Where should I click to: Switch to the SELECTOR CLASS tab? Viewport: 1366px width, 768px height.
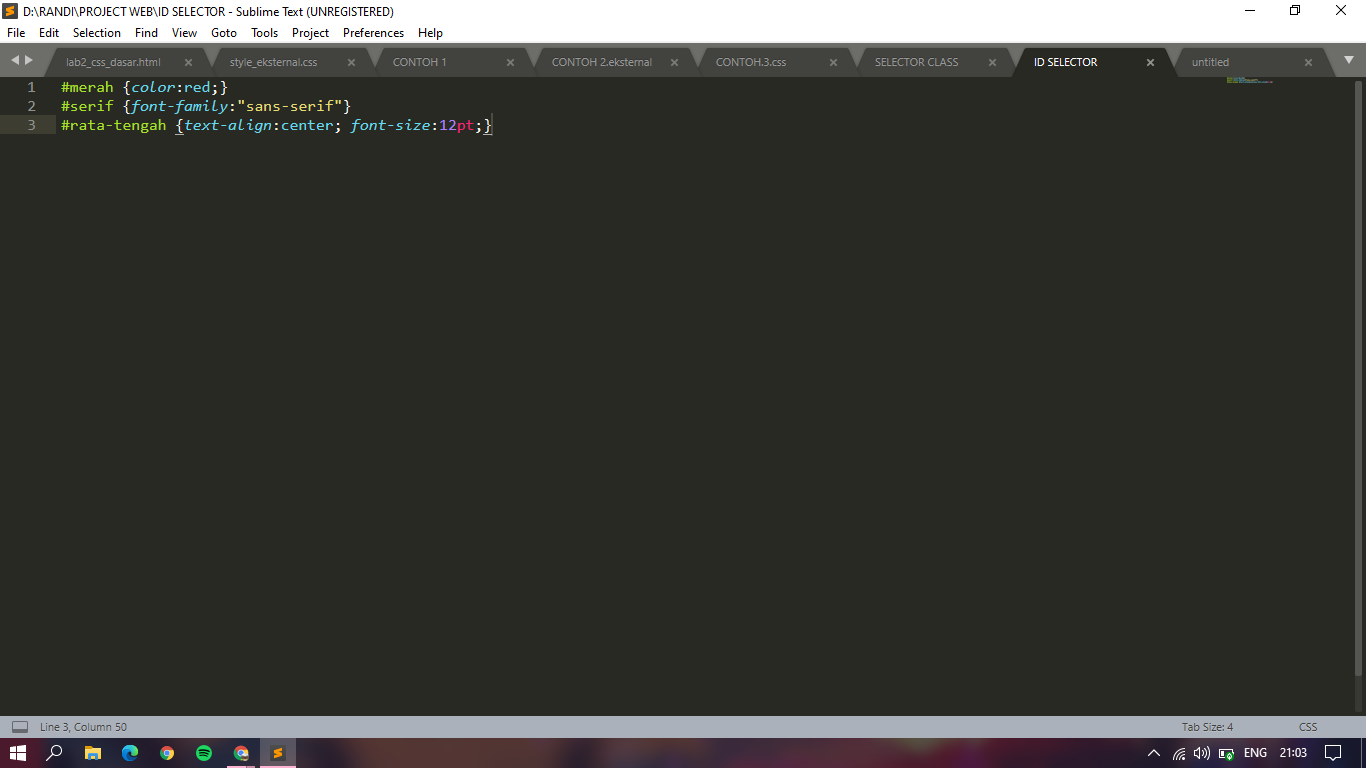pos(916,61)
